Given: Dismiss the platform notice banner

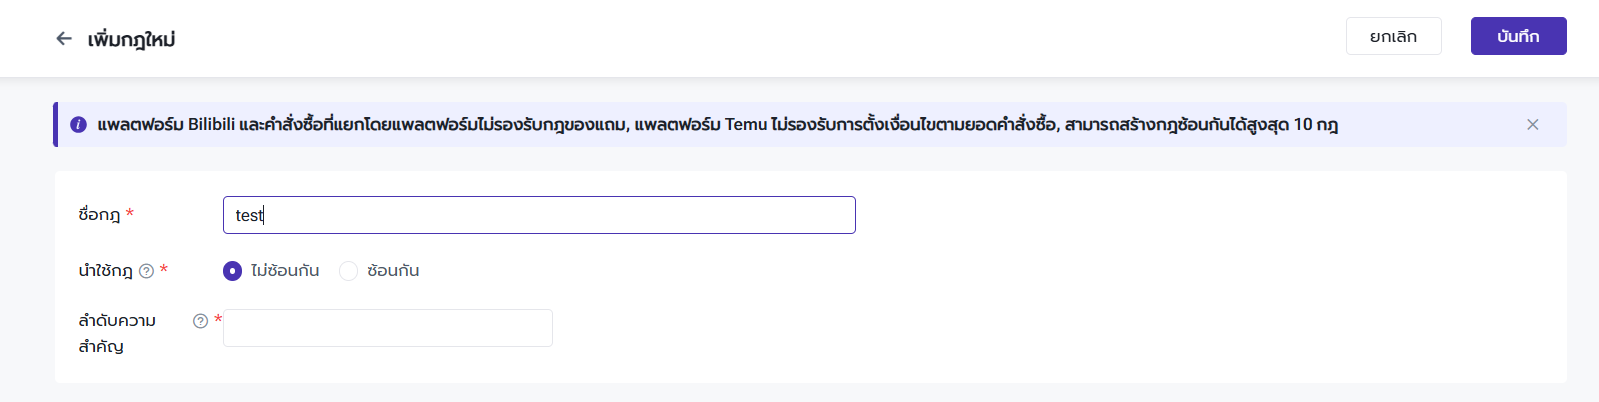Looking at the screenshot, I should [1532, 125].
